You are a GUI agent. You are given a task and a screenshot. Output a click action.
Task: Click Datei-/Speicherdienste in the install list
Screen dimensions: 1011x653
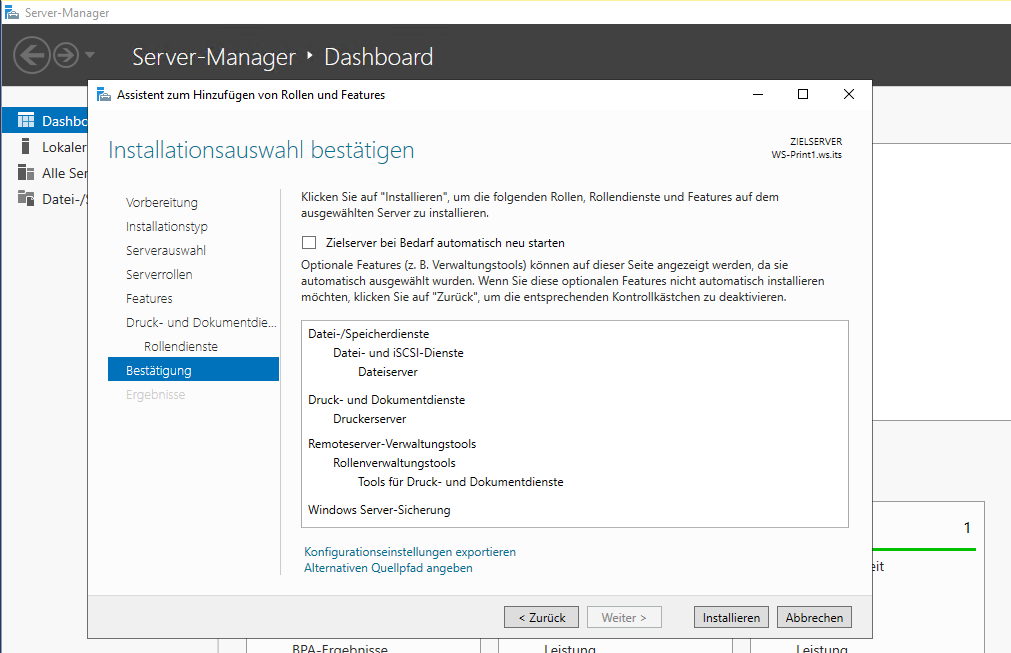pyautogui.click(x=369, y=334)
